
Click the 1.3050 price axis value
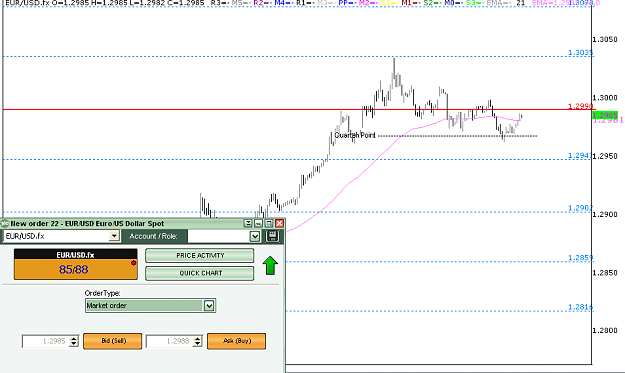[605, 39]
